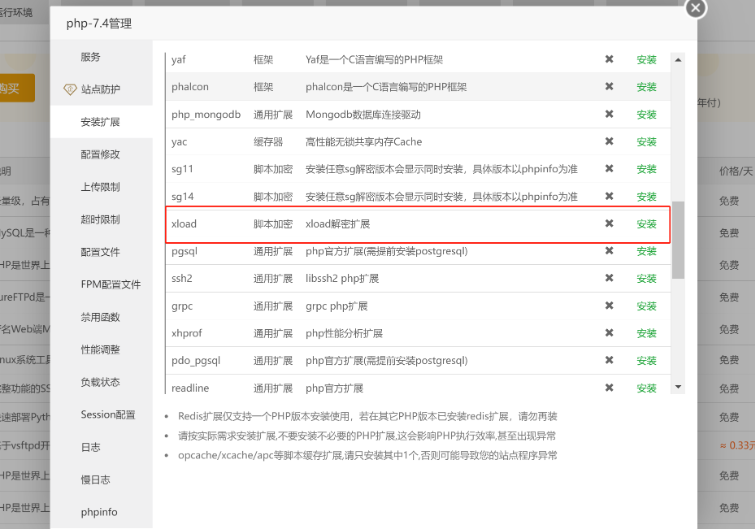Click the 框架 type cell for phalcon
Screen dimensions: 755x529
point(263,87)
